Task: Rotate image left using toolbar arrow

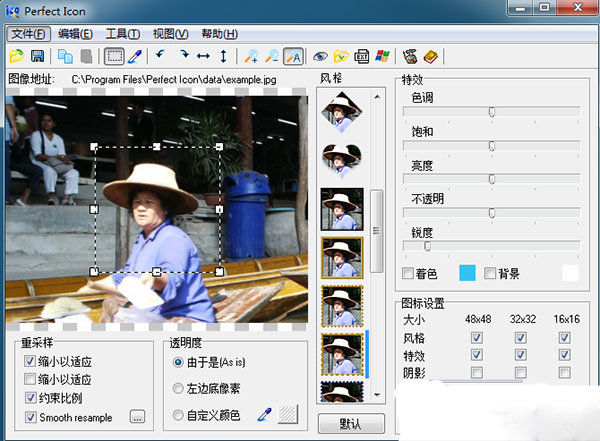Action: 159,57
